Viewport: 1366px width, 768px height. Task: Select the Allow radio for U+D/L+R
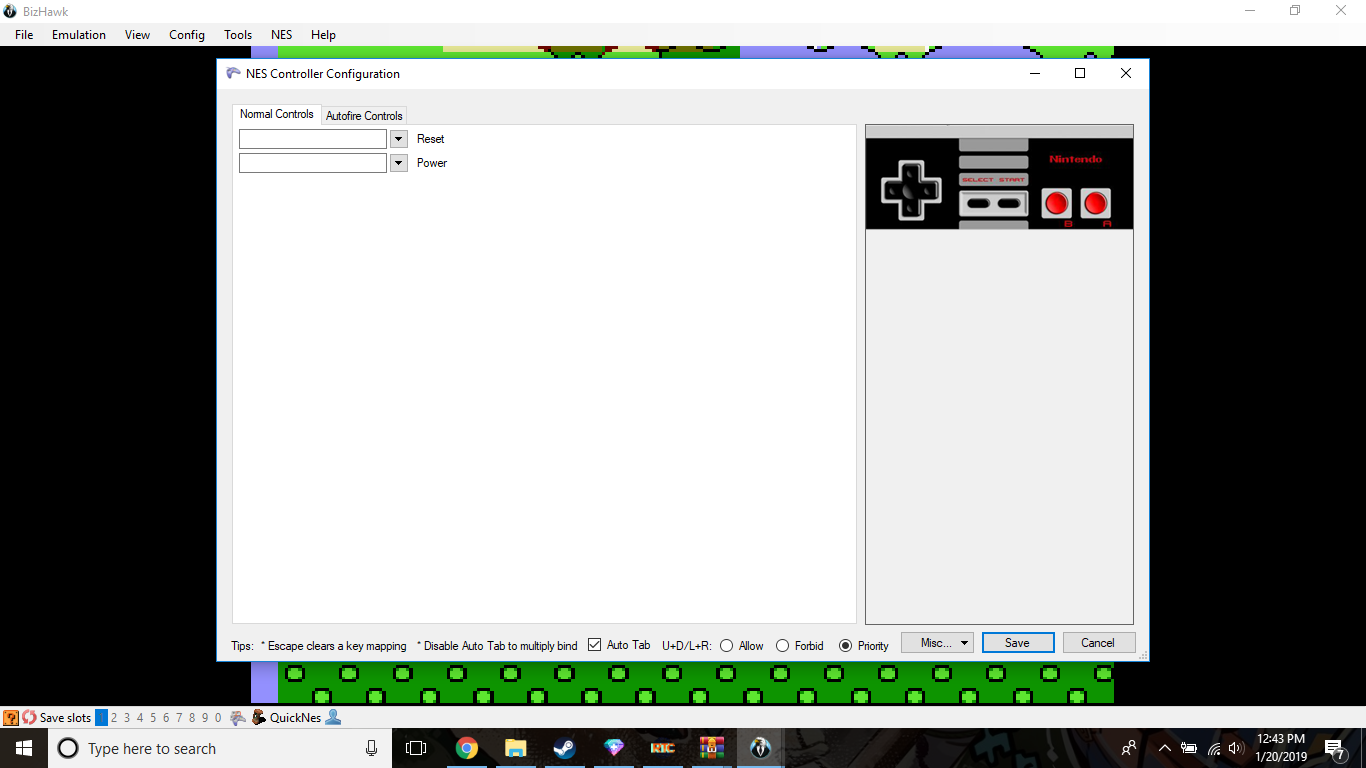point(727,645)
